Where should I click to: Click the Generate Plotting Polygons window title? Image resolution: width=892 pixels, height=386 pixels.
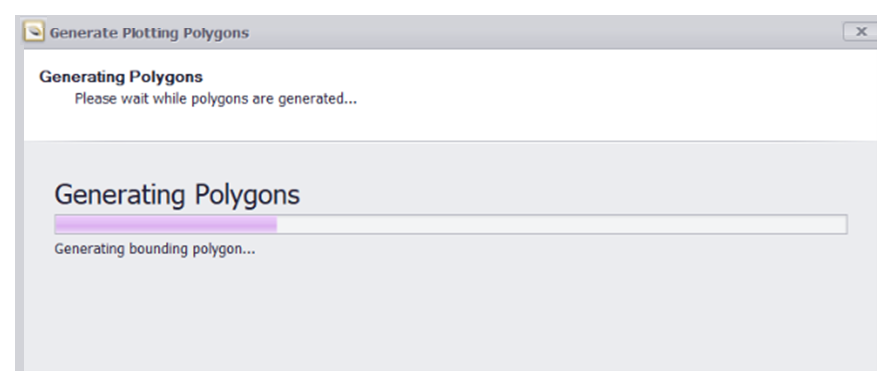tap(149, 33)
